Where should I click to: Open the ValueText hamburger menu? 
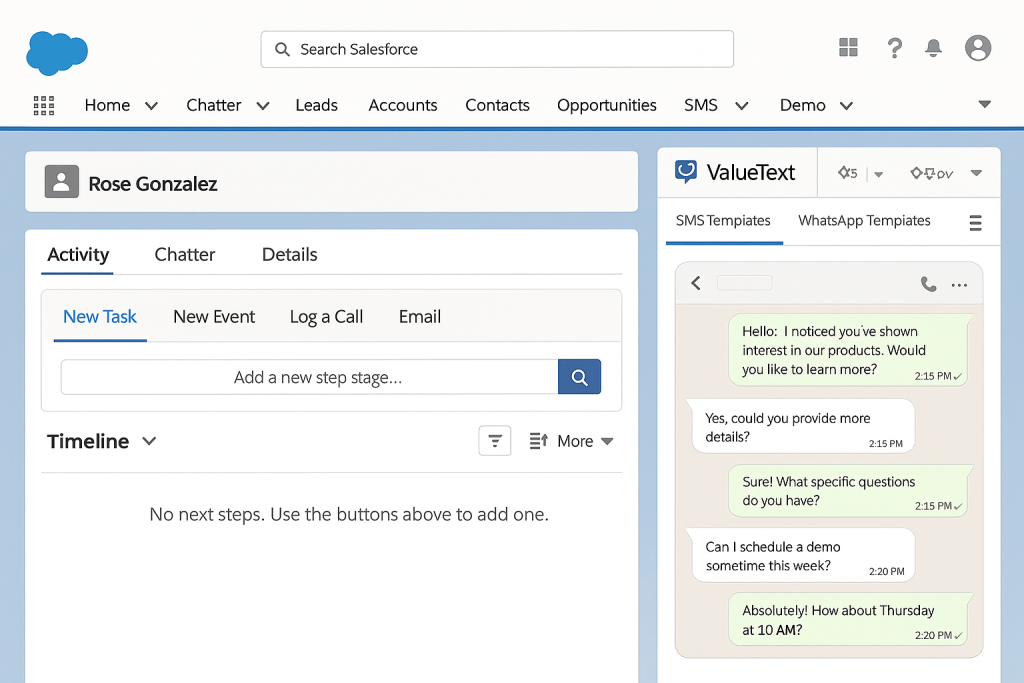pos(975,223)
